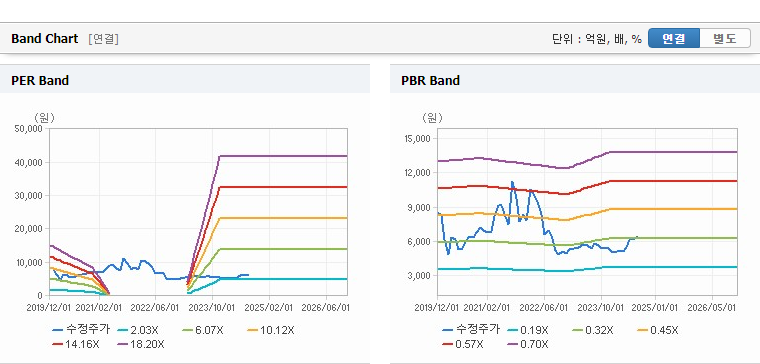Toggle 14.16X series in PER Band legend
This screenshot has height=364, width=760.
75,344
